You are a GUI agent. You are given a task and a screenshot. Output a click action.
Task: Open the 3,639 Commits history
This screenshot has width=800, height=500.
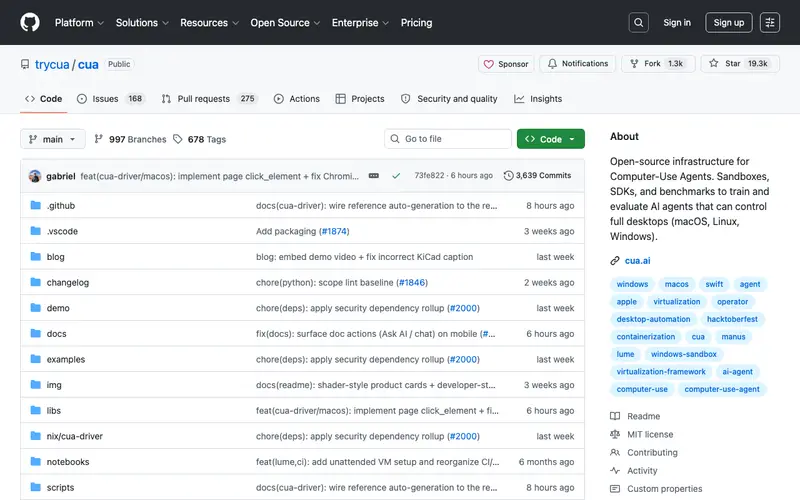[x=537, y=176]
